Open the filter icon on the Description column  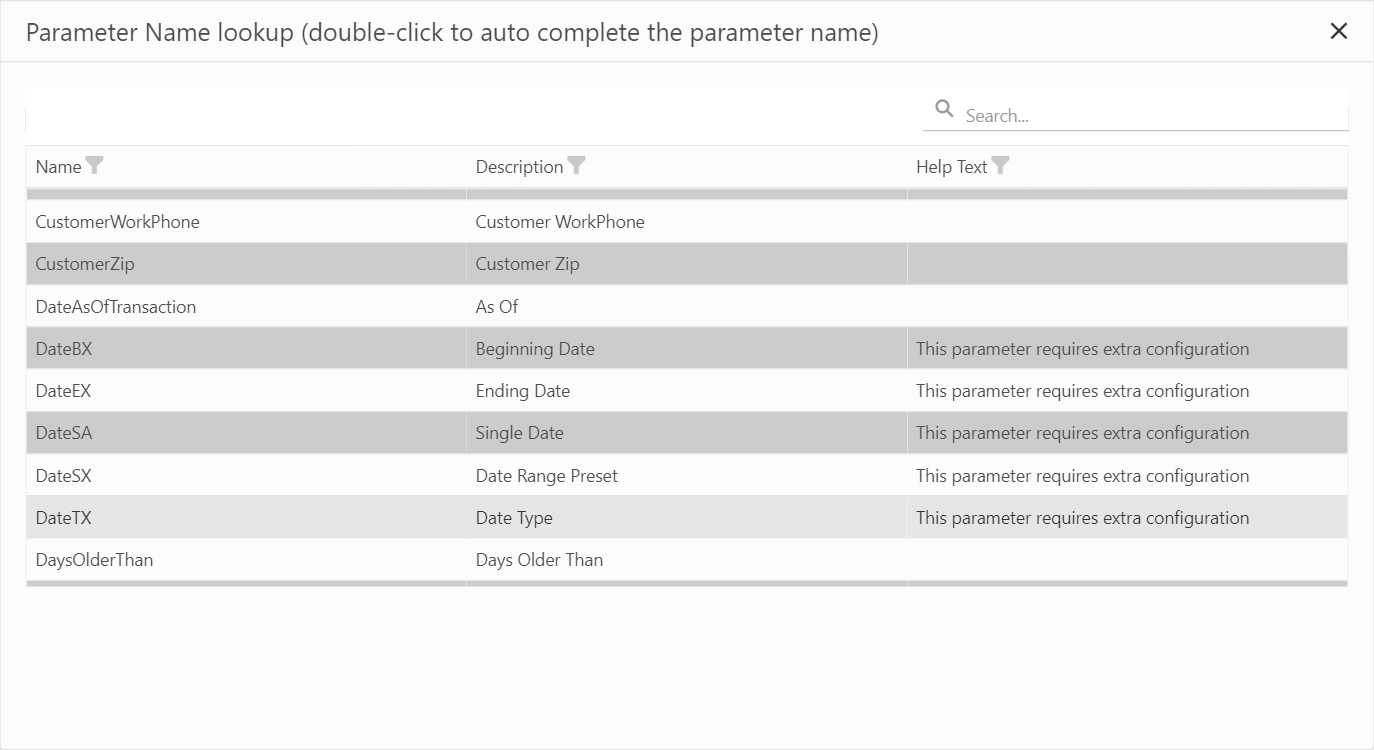pyautogui.click(x=577, y=165)
